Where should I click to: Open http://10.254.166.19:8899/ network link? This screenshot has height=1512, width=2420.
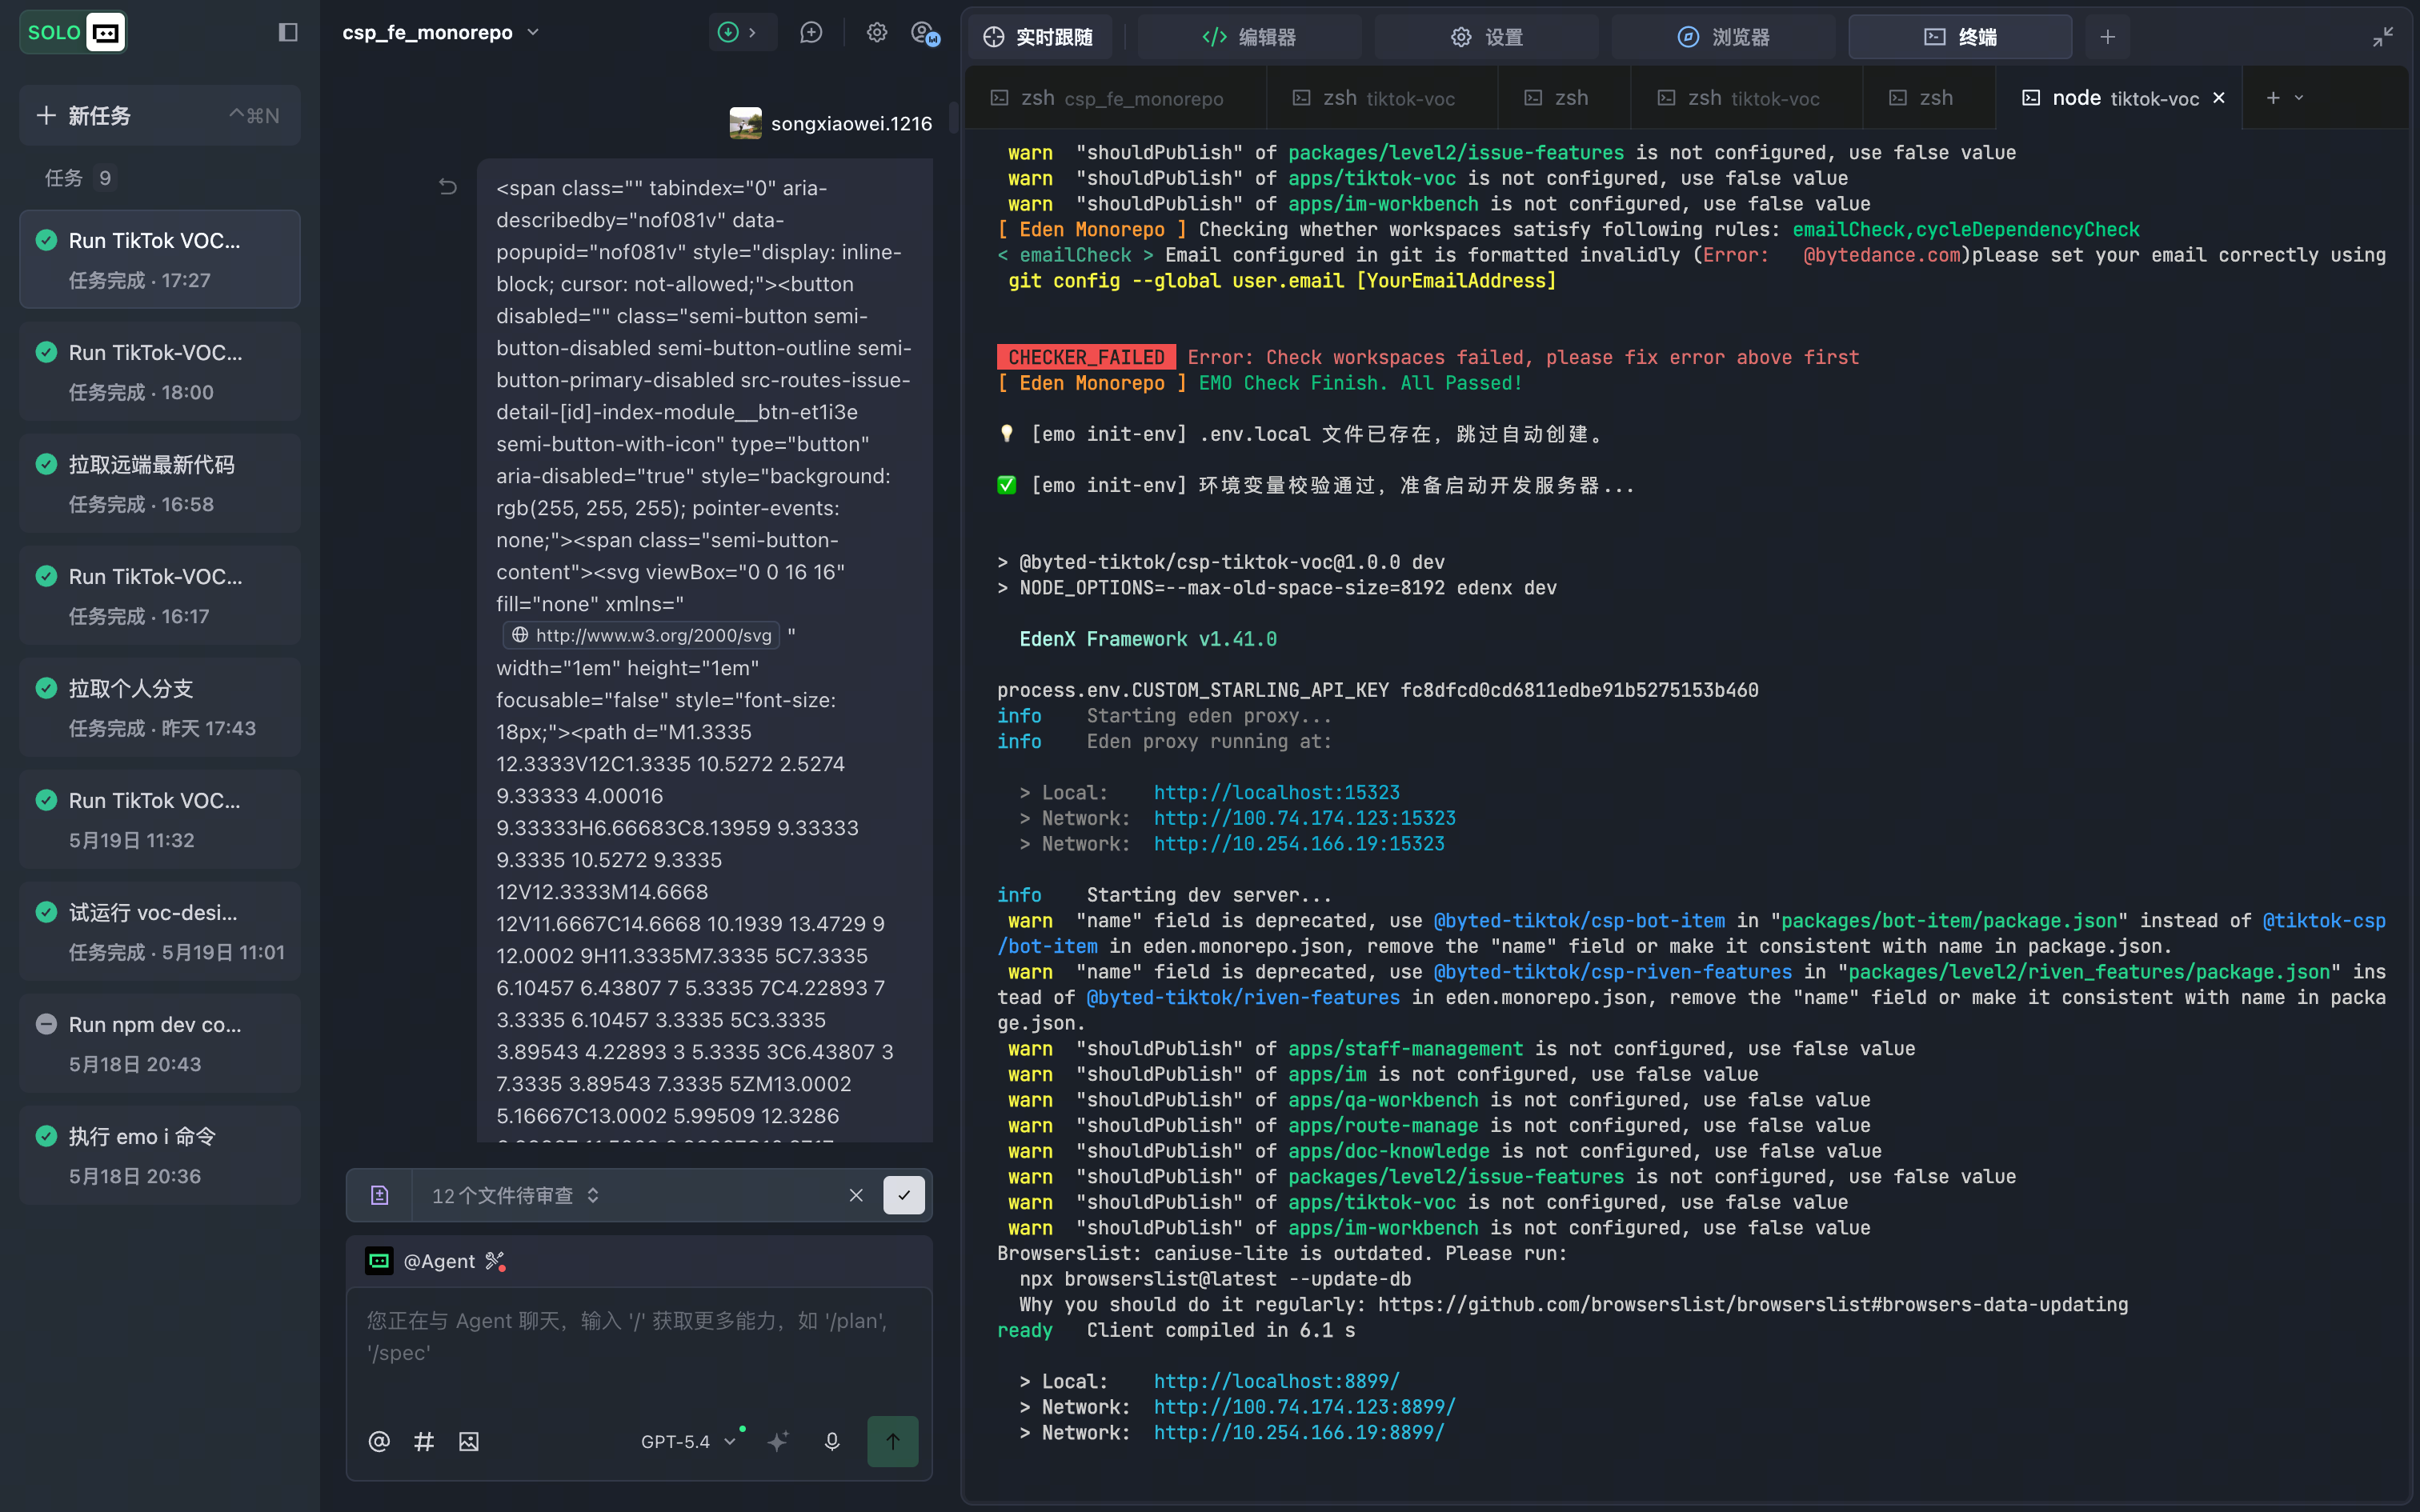click(1299, 1432)
